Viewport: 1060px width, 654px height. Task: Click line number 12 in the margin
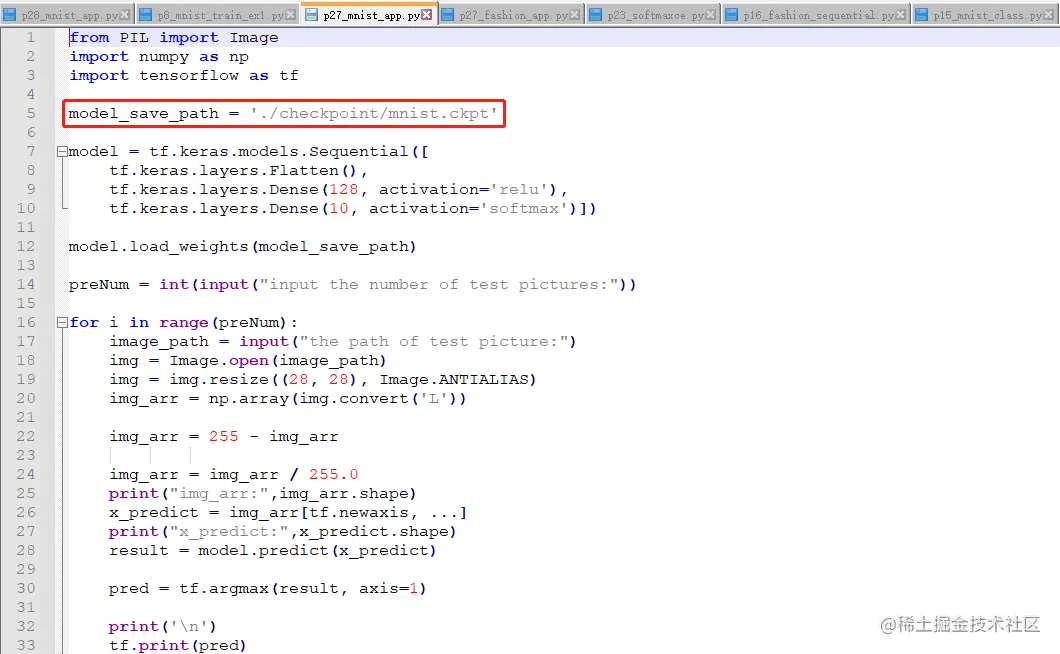click(x=26, y=246)
